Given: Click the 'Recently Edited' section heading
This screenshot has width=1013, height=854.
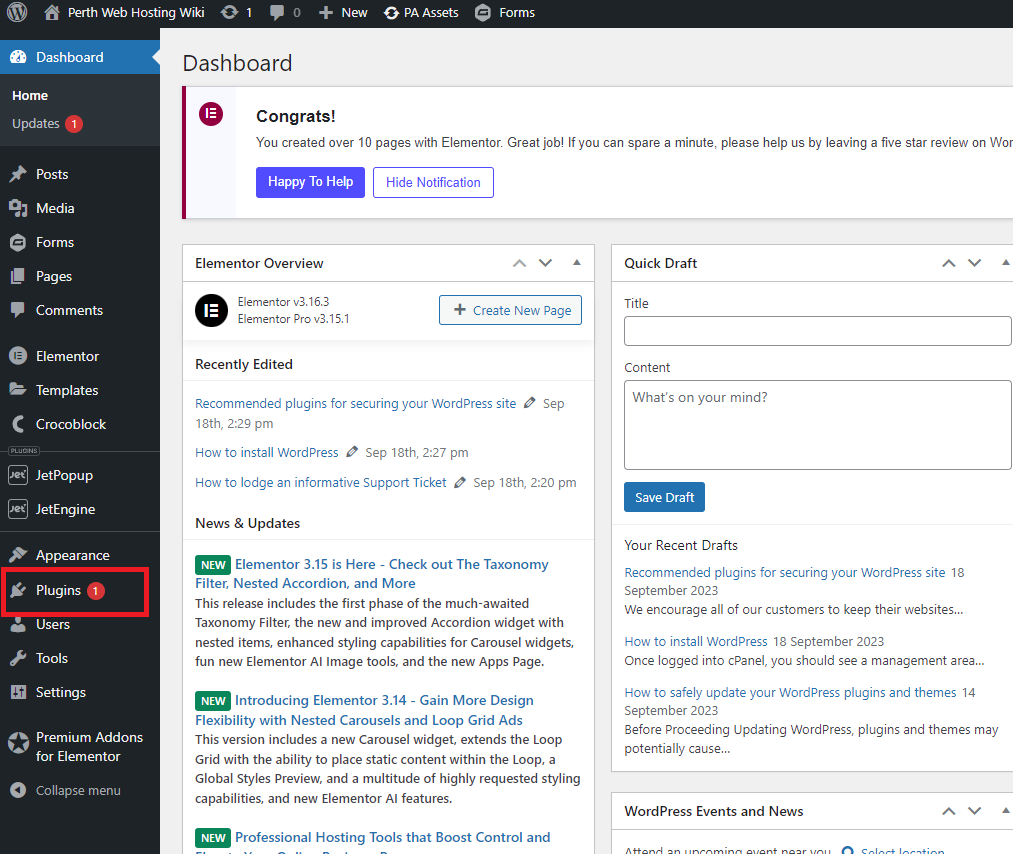Looking at the screenshot, I should (x=244, y=364).
